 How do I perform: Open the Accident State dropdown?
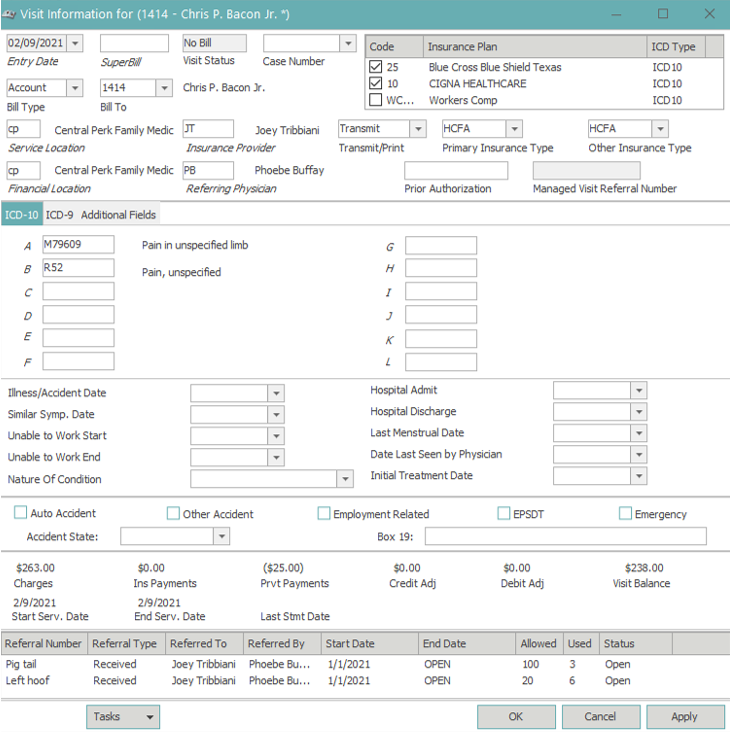[221, 537]
